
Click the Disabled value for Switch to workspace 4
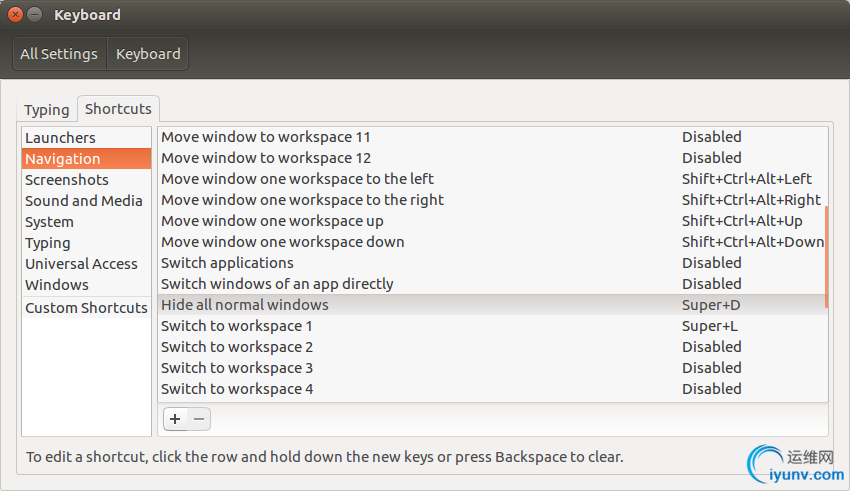[x=711, y=389]
